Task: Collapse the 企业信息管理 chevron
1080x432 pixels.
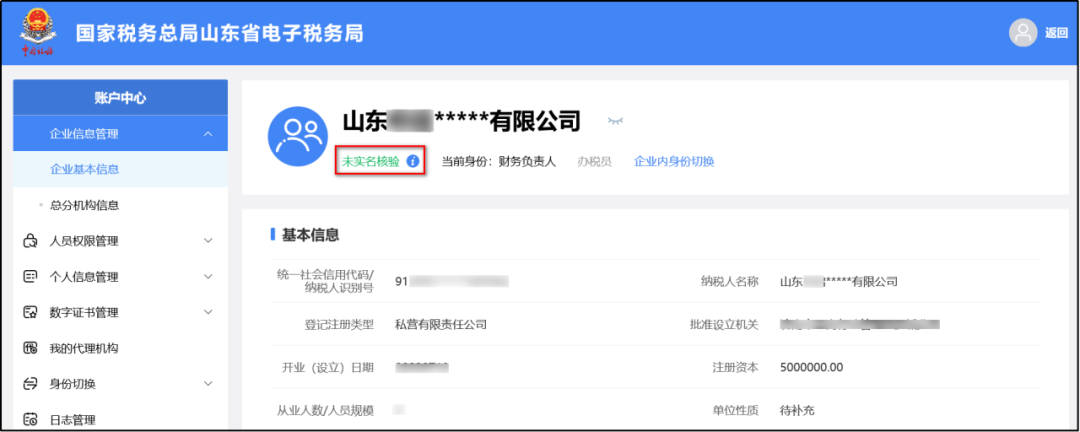Action: click(209, 134)
